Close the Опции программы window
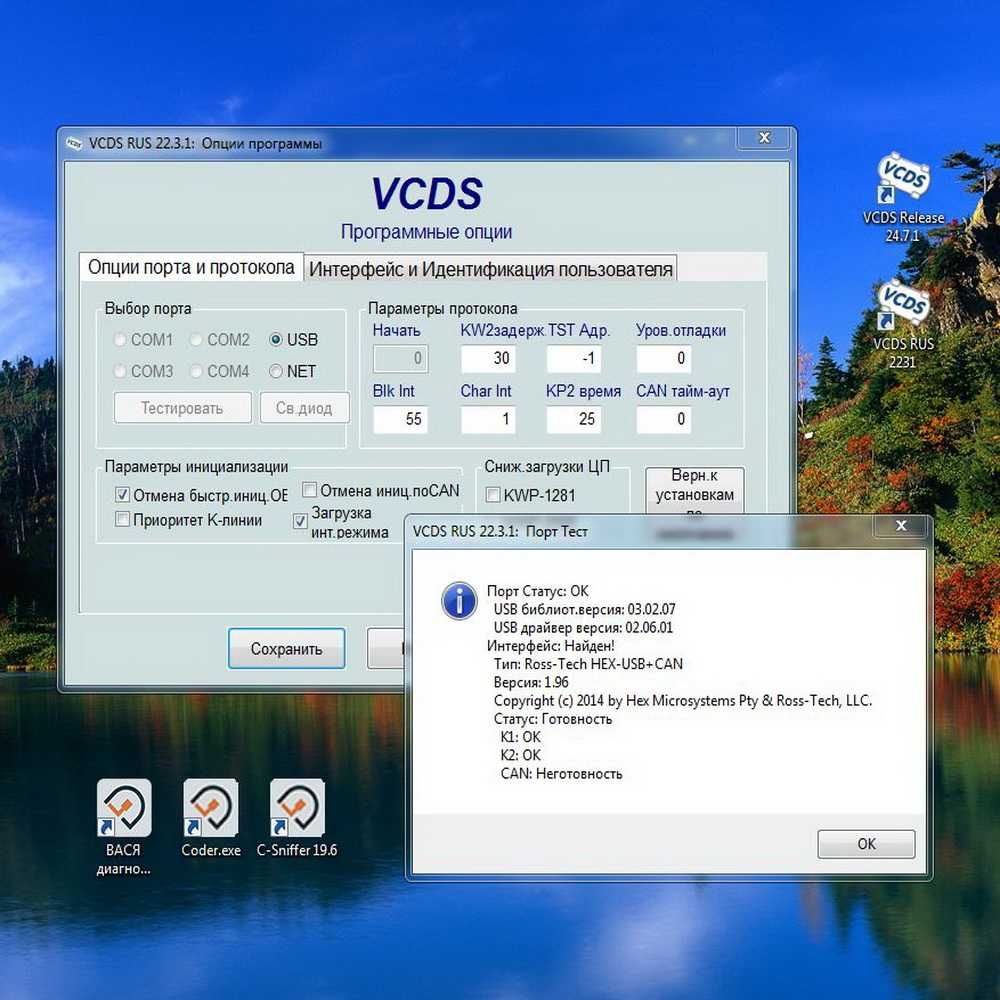The width and height of the screenshot is (1000, 1000). tap(764, 137)
